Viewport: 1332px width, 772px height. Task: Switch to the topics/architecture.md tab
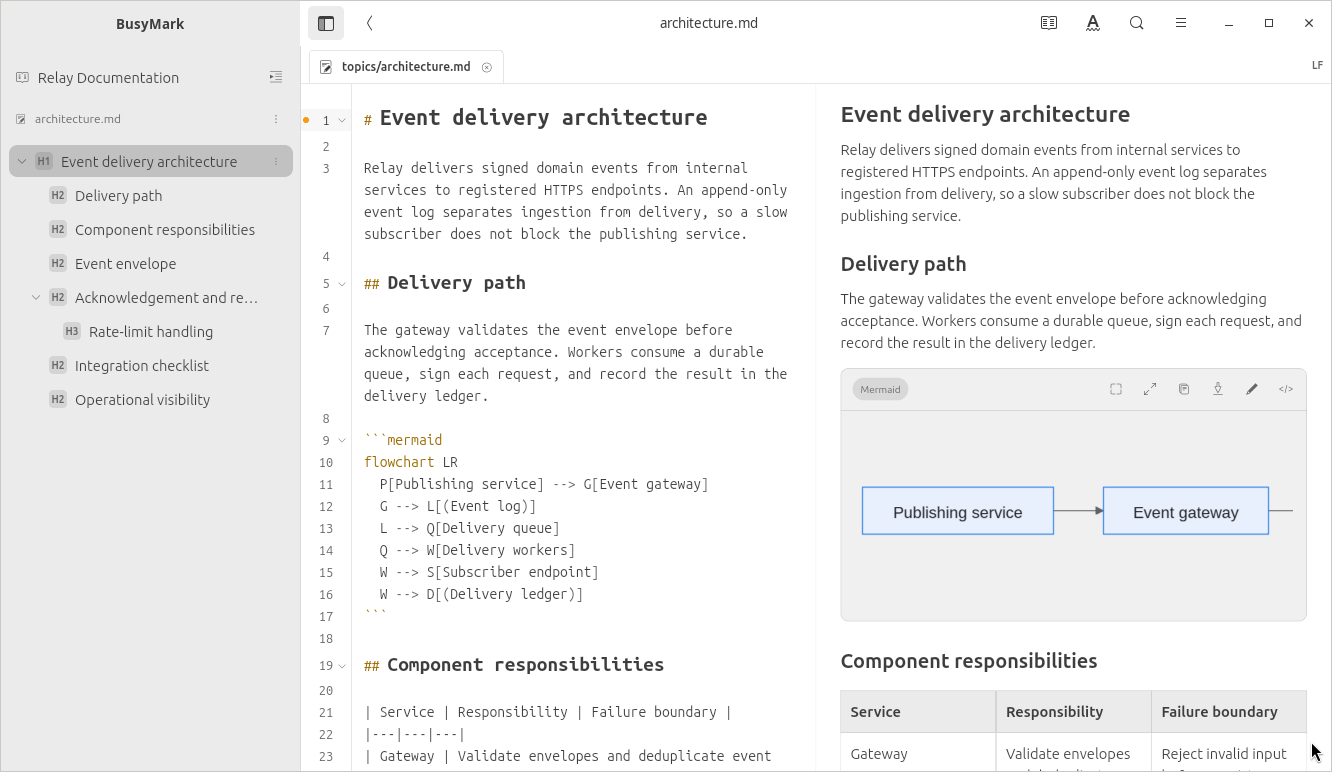[405, 67]
